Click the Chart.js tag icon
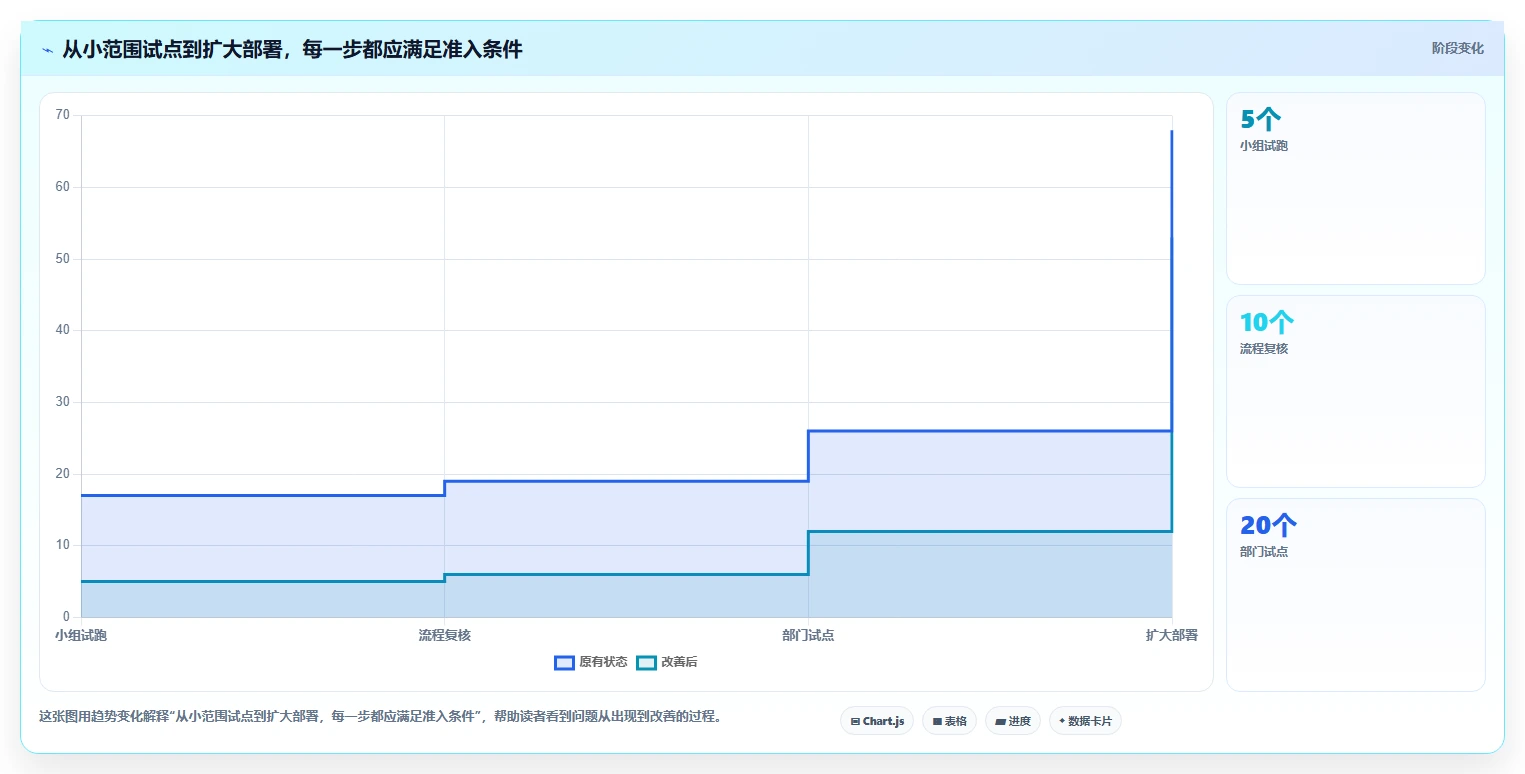 coord(855,721)
